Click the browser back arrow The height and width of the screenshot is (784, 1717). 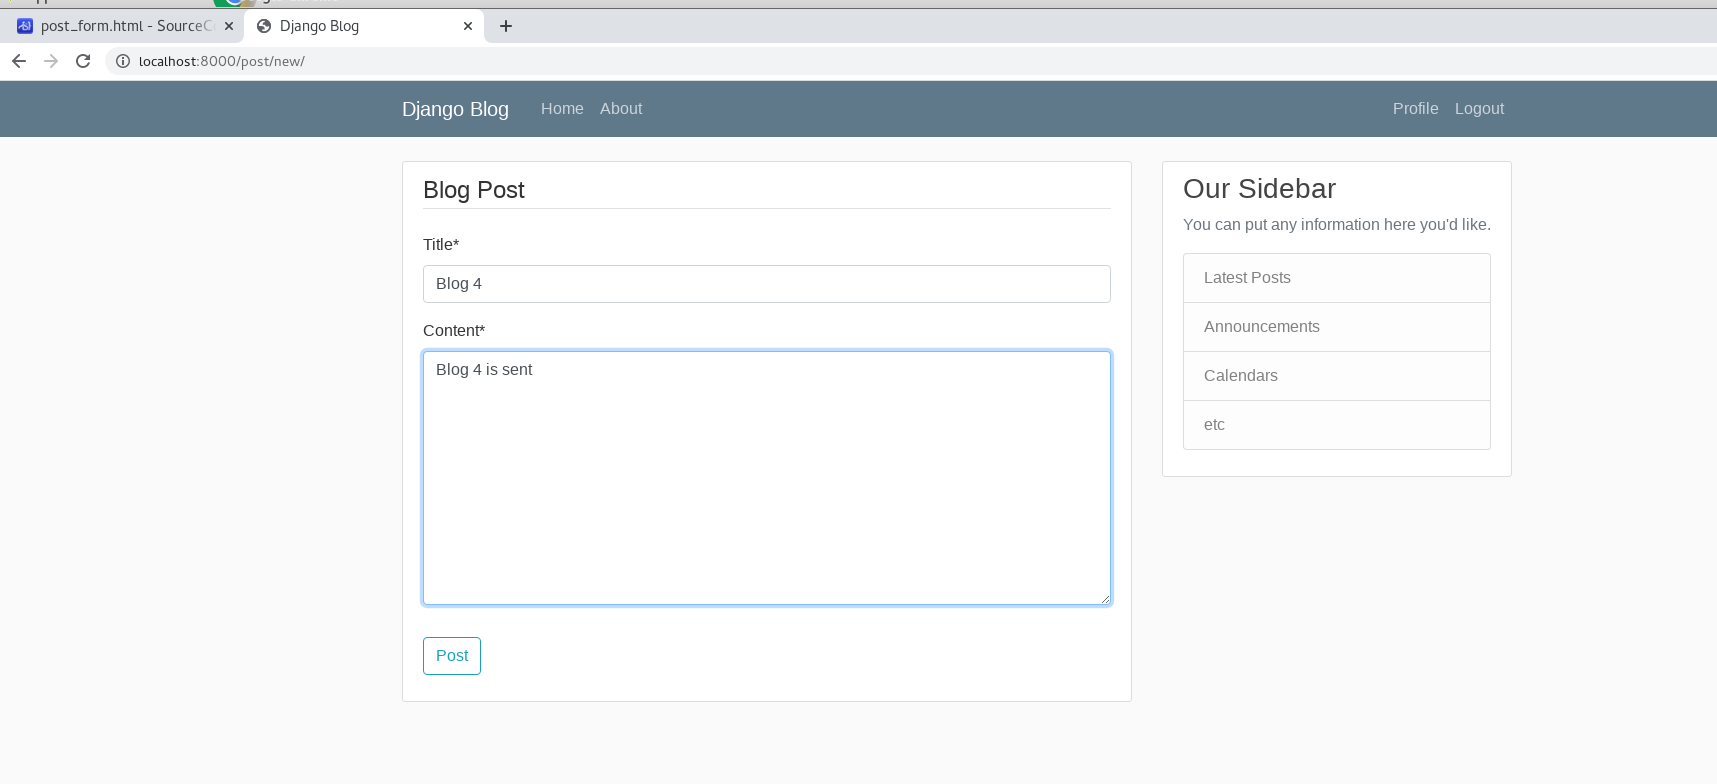[19, 61]
